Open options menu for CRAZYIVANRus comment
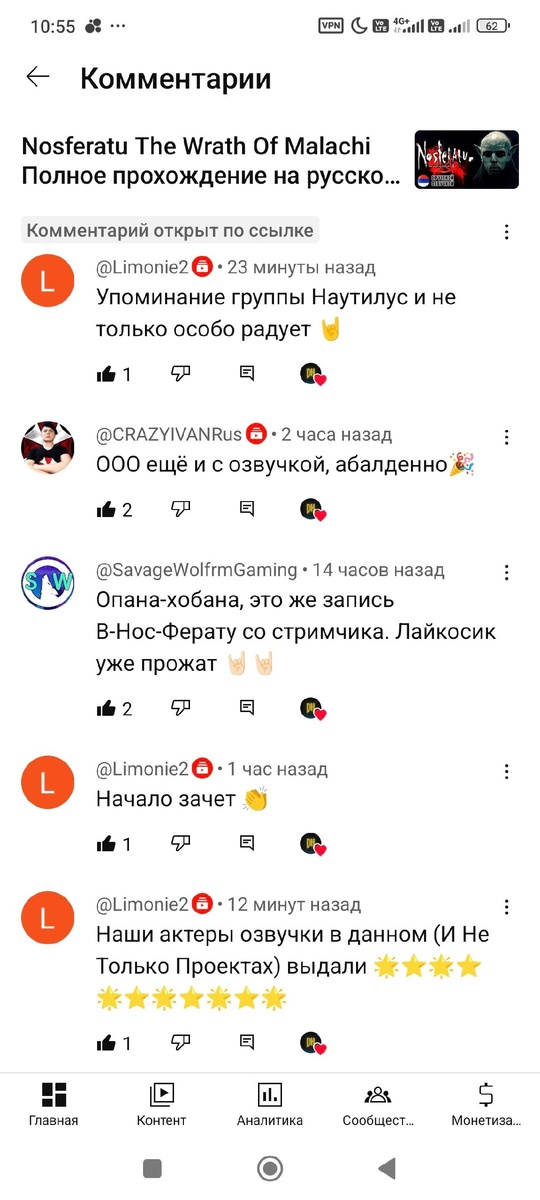This screenshot has height=1200, width=540. 507,437
